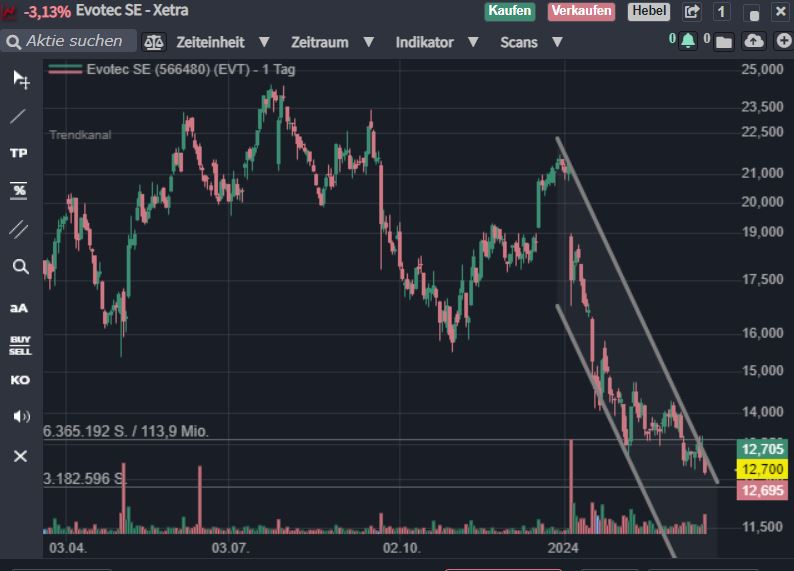This screenshot has height=571, width=794.
Task: Select the cursor pointer tool
Action: tap(20, 80)
